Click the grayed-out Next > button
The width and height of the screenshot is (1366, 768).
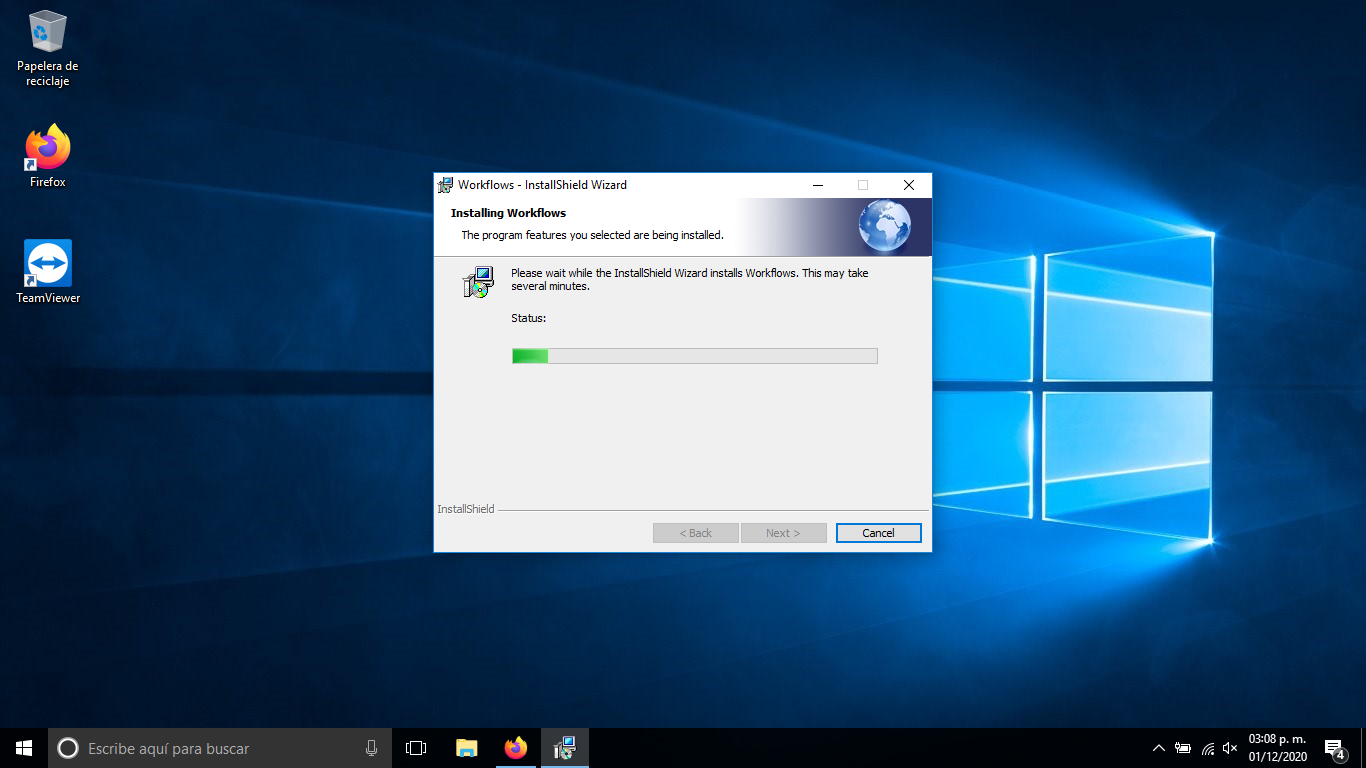tap(783, 533)
